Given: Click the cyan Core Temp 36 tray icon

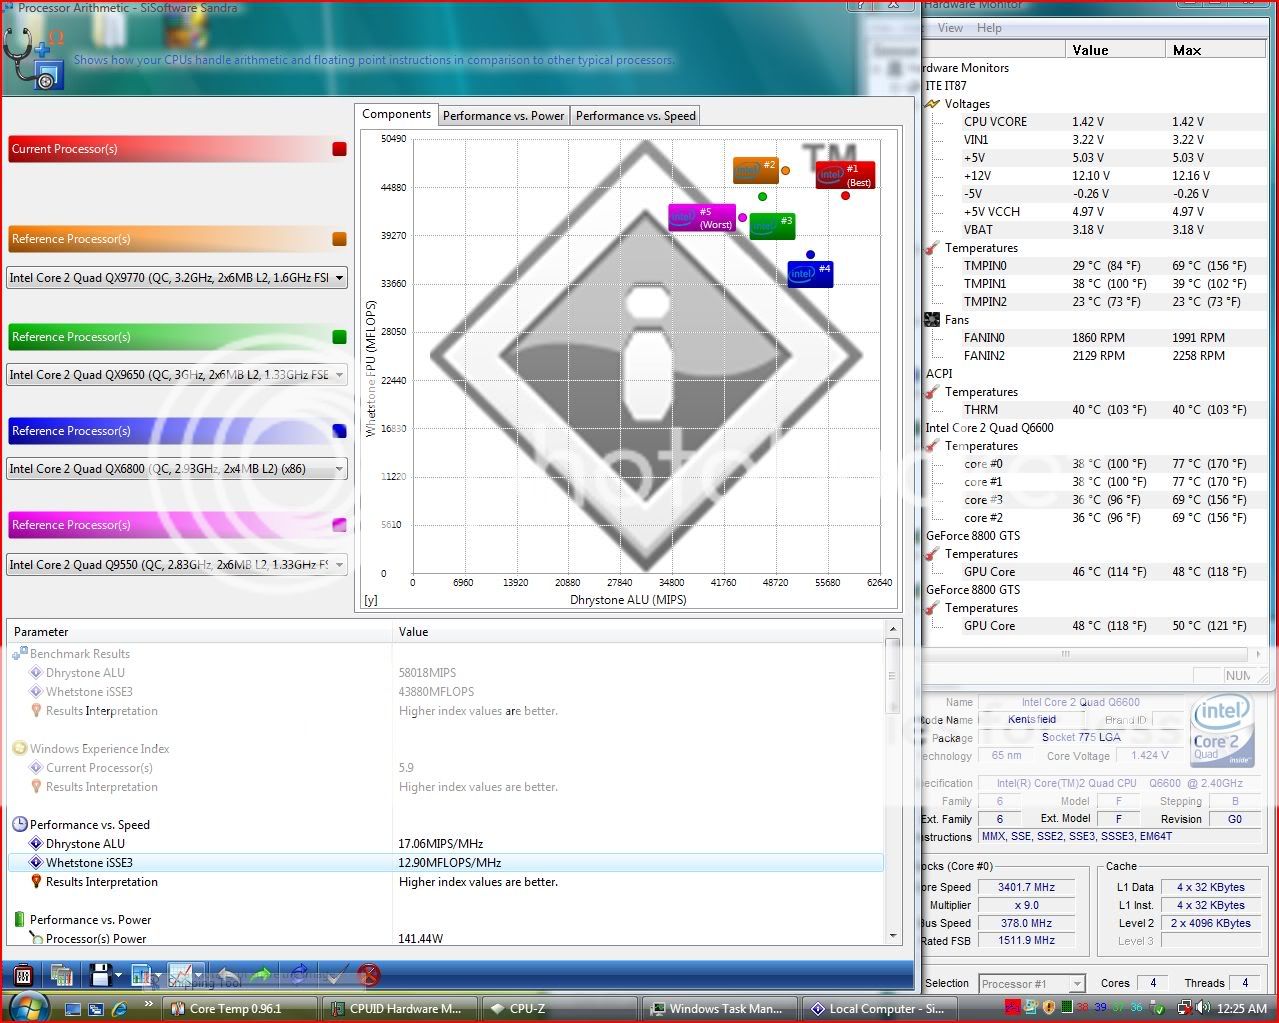Looking at the screenshot, I should tap(1136, 1009).
